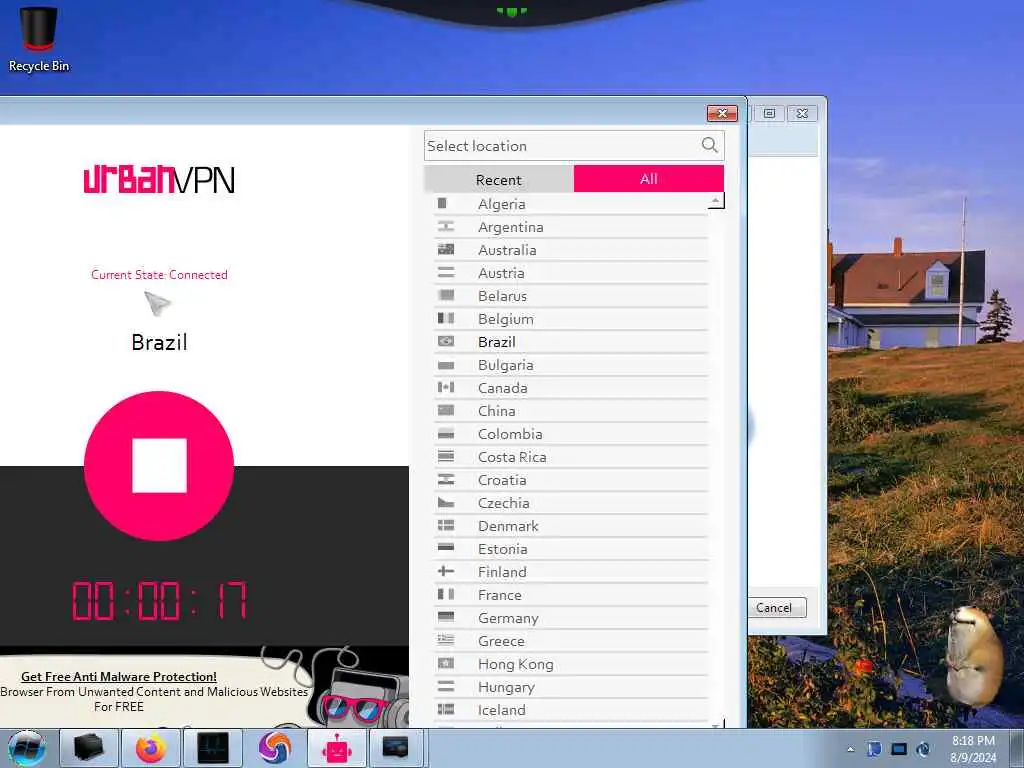Select Belgium from the list
This screenshot has width=1024, height=768.
tap(571, 319)
